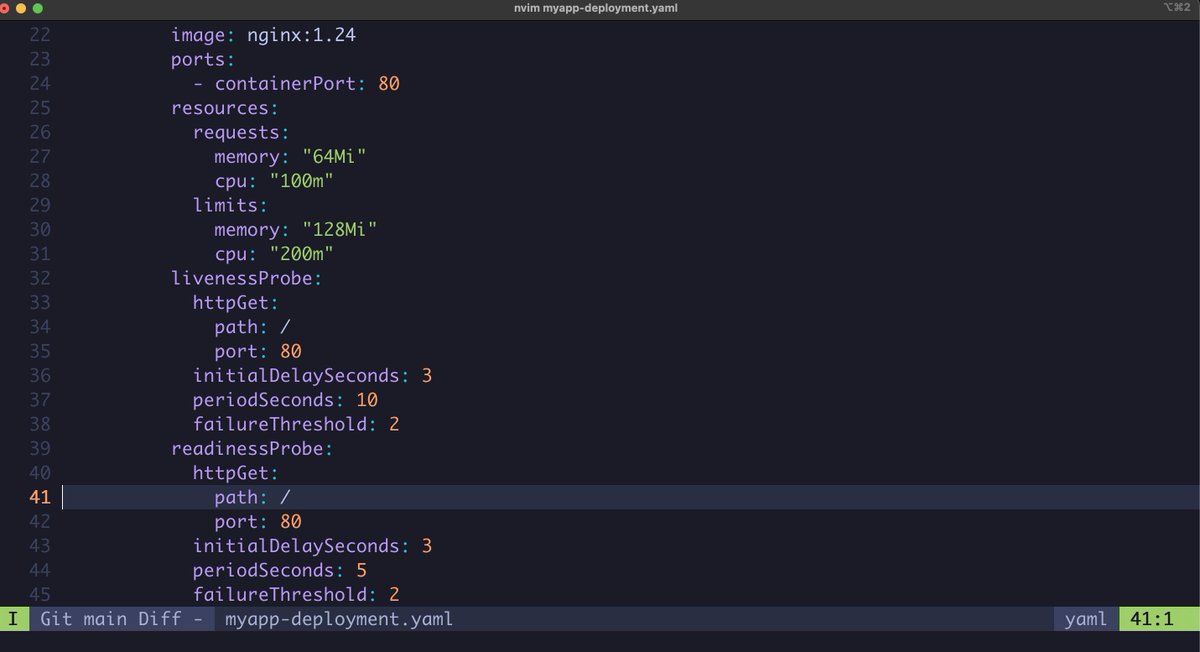Click the image: key on line 22

click(204, 35)
